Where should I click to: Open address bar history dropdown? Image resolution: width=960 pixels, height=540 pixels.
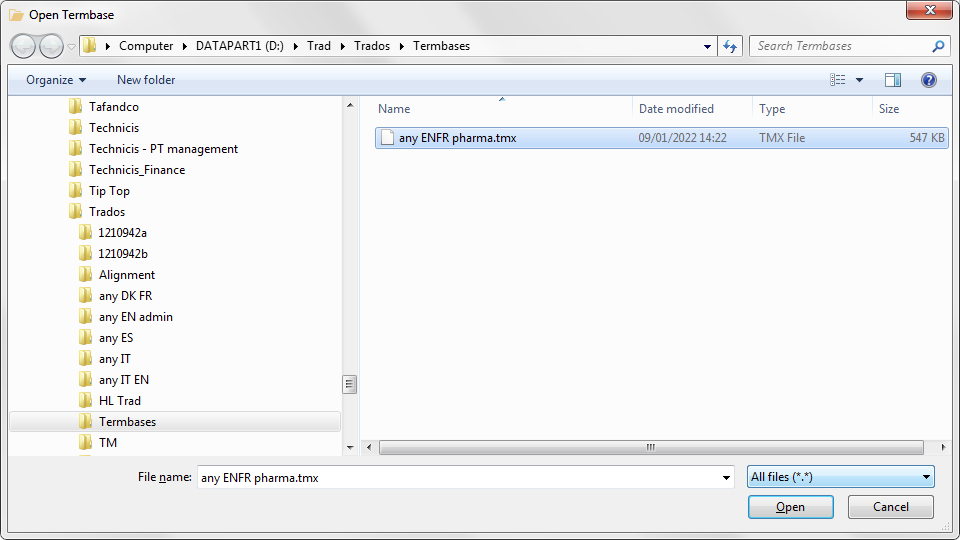[x=707, y=47]
